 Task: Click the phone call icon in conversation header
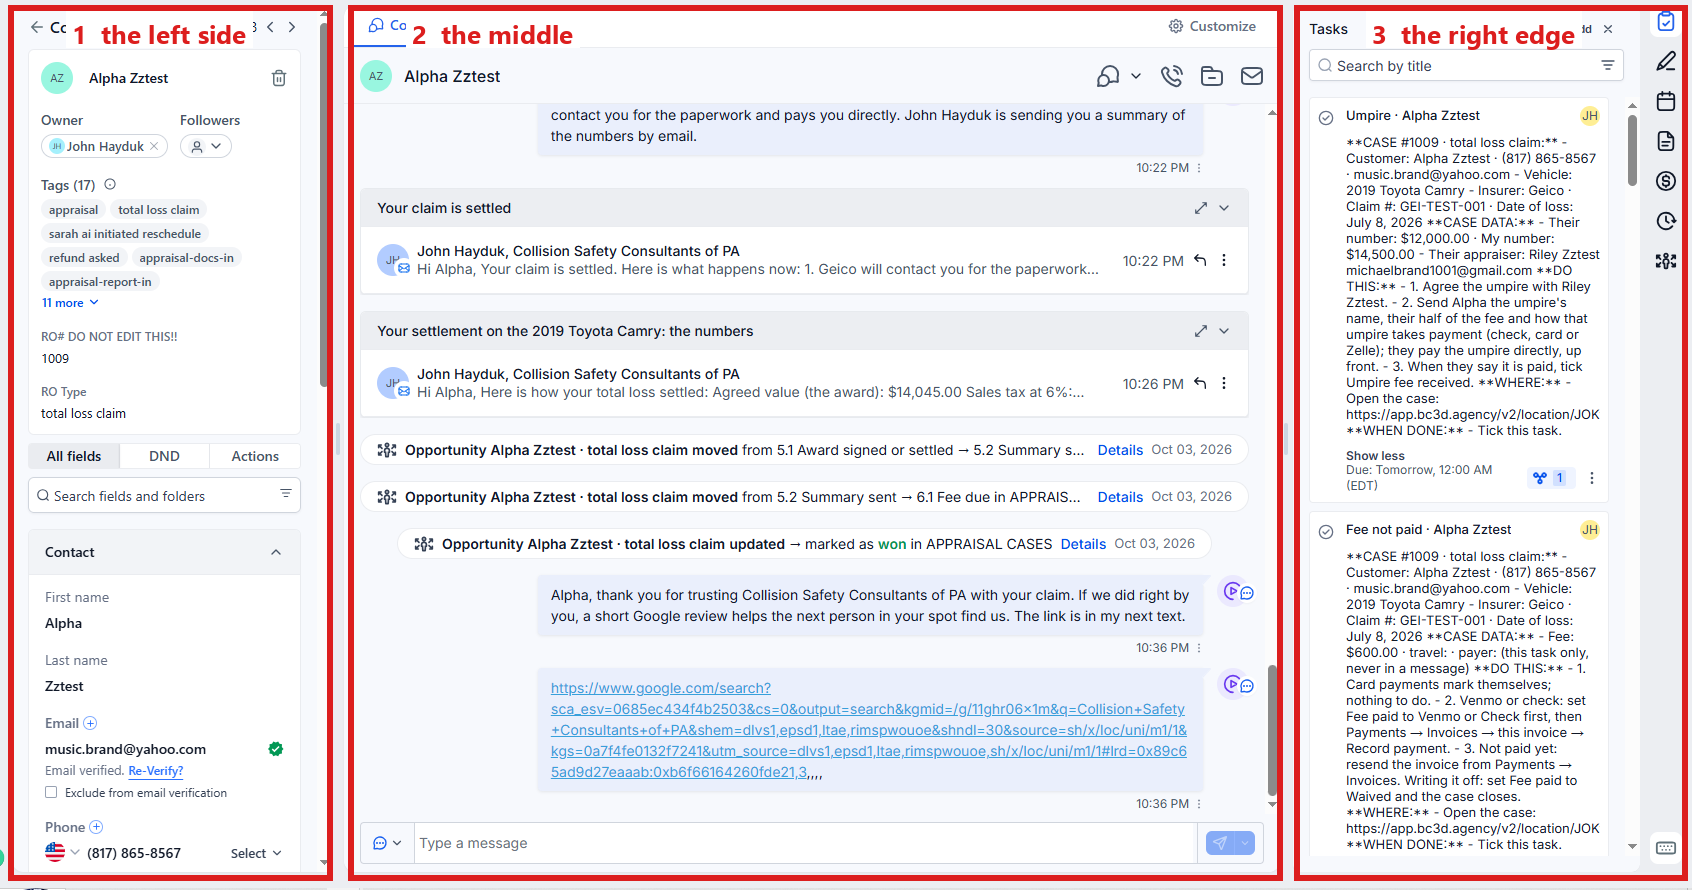tap(1172, 76)
